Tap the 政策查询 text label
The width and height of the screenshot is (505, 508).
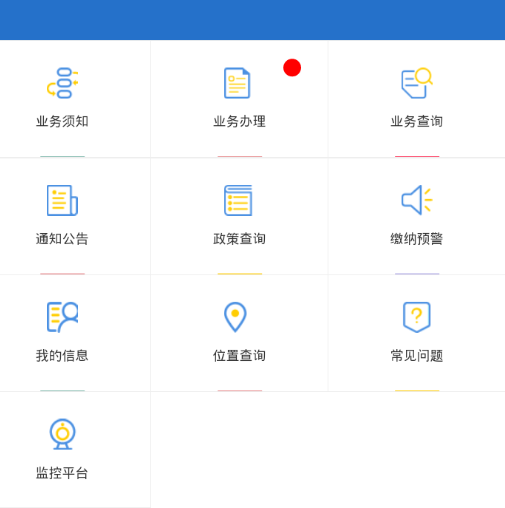239,239
